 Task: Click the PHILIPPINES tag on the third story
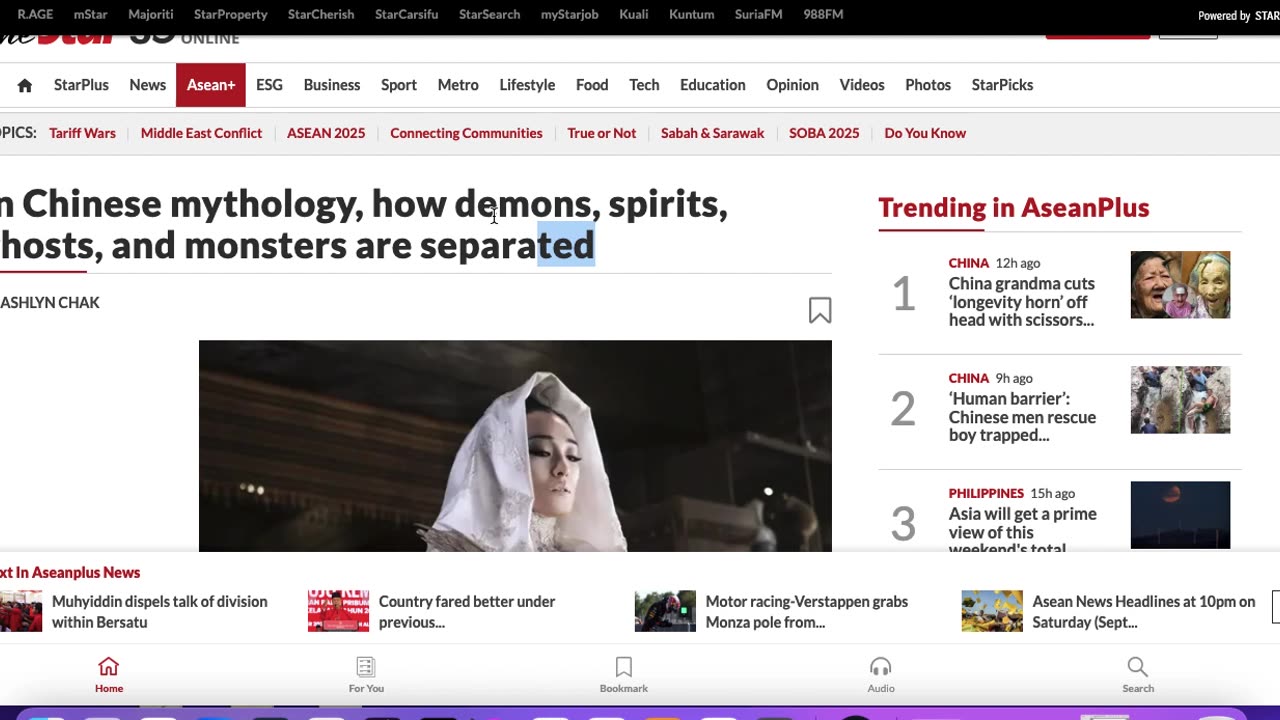point(986,493)
